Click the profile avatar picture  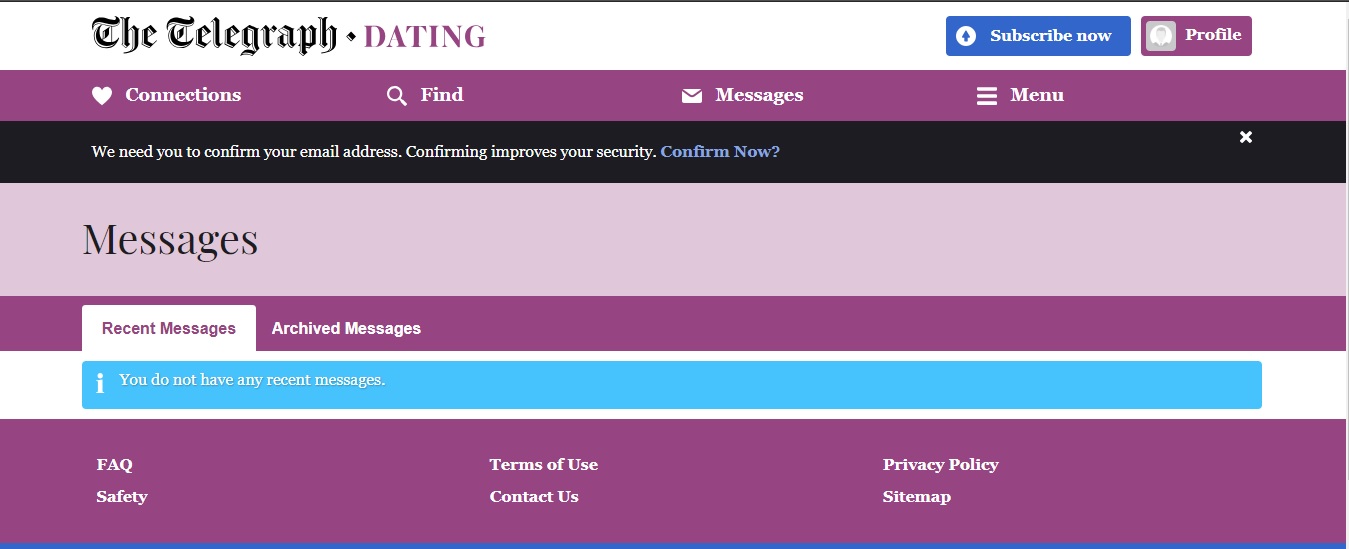pos(1161,36)
